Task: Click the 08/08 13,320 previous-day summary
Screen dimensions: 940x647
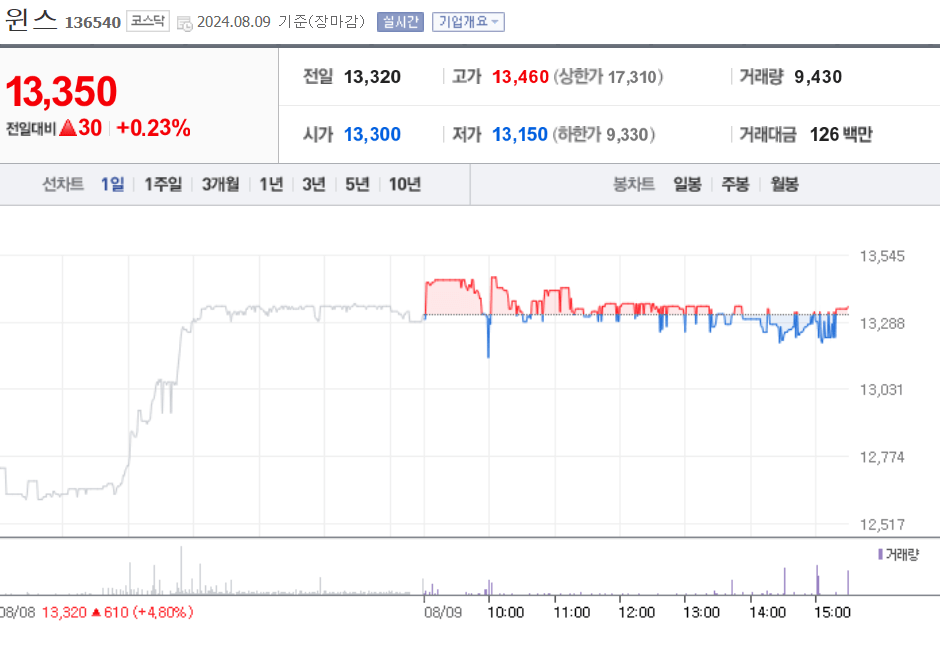Action: click(x=97, y=612)
